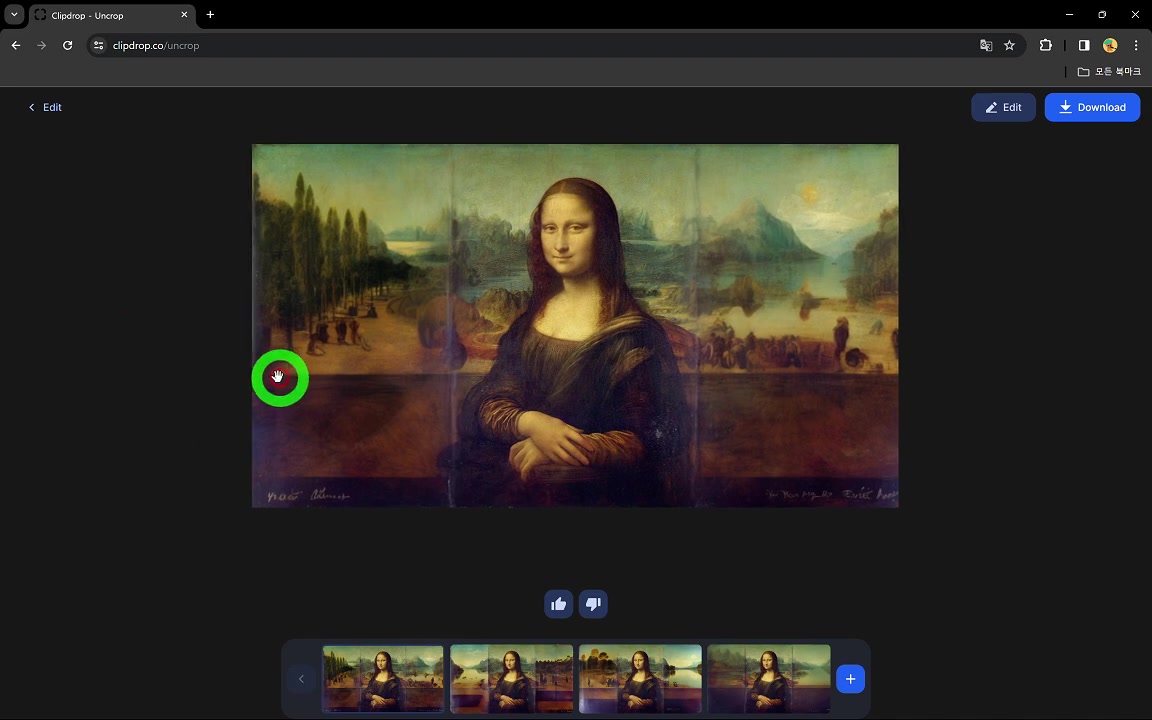
Task: Toggle the browser side panel icon
Action: click(x=1084, y=46)
